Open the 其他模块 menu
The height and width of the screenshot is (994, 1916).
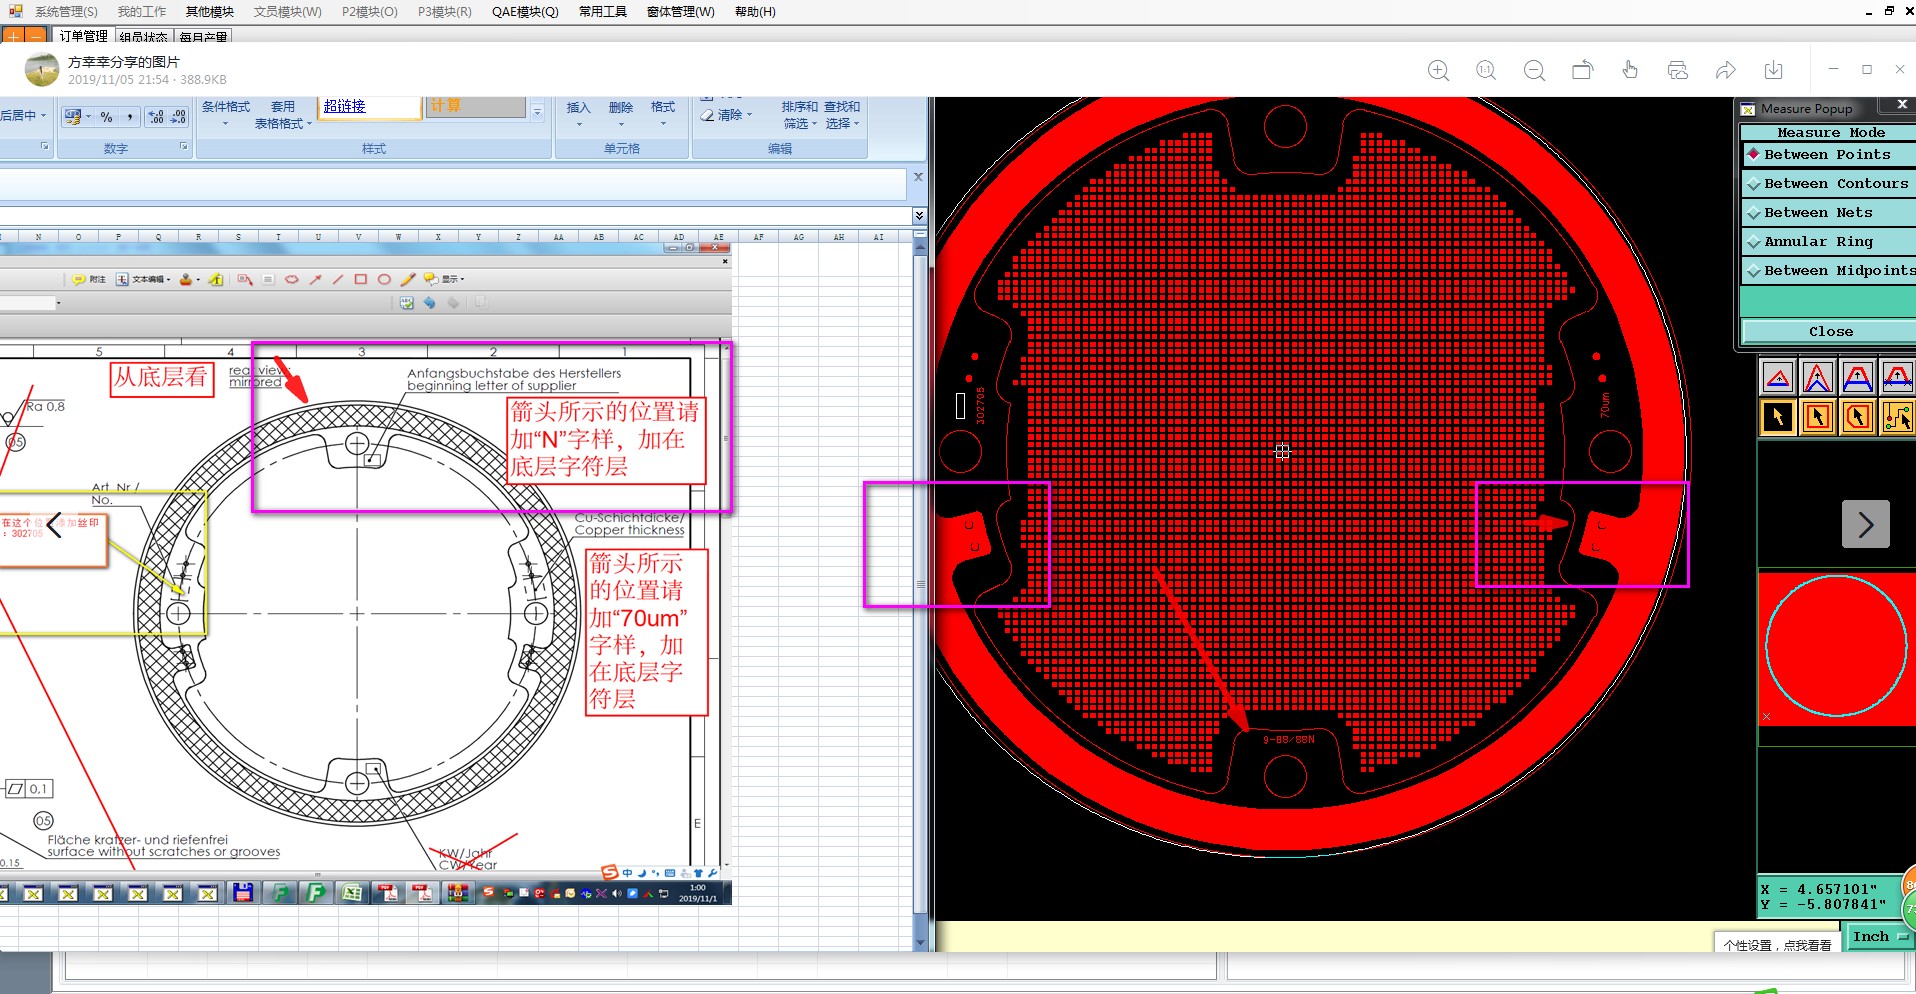210,12
